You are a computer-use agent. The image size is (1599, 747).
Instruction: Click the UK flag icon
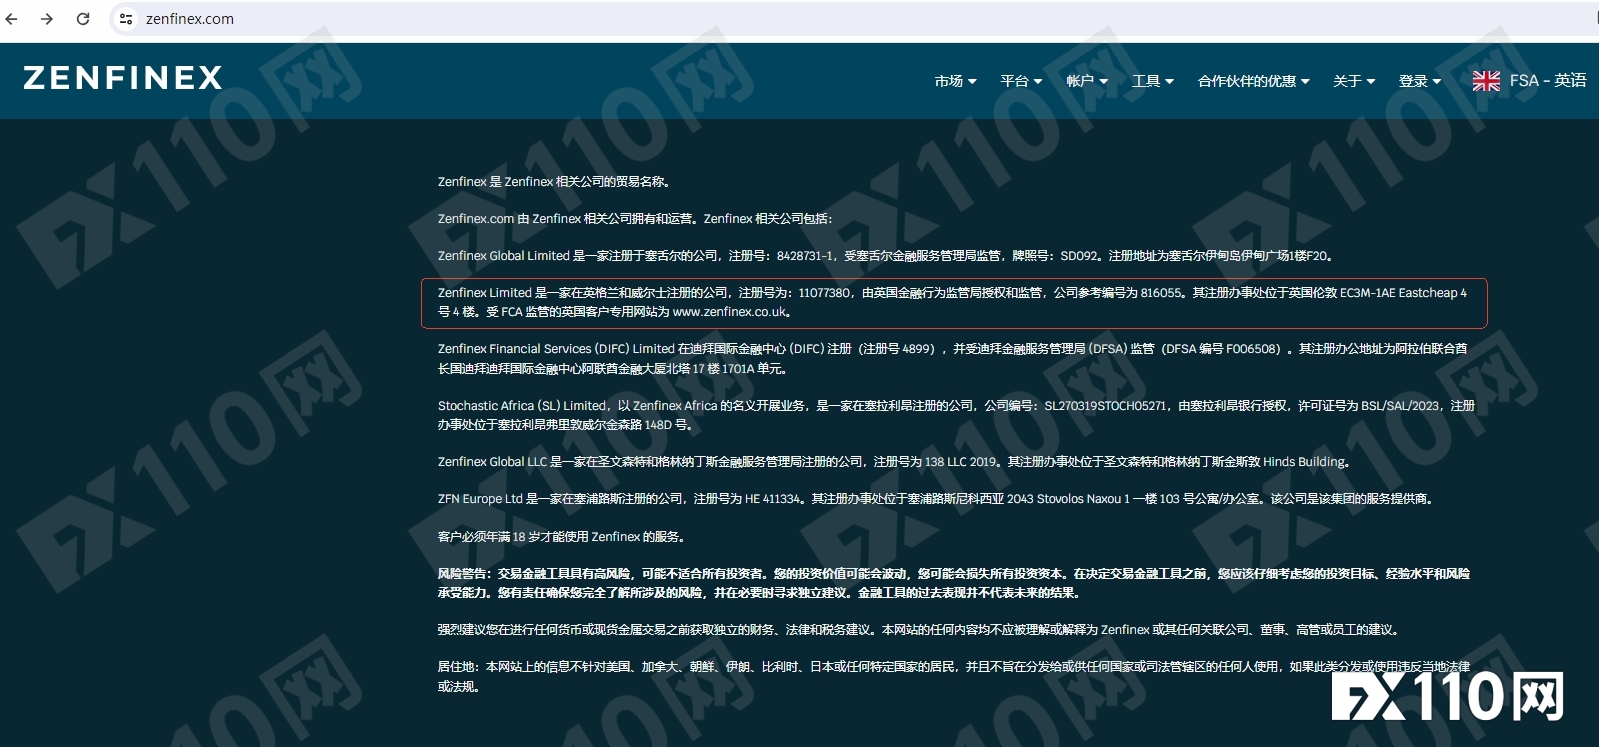(1486, 81)
